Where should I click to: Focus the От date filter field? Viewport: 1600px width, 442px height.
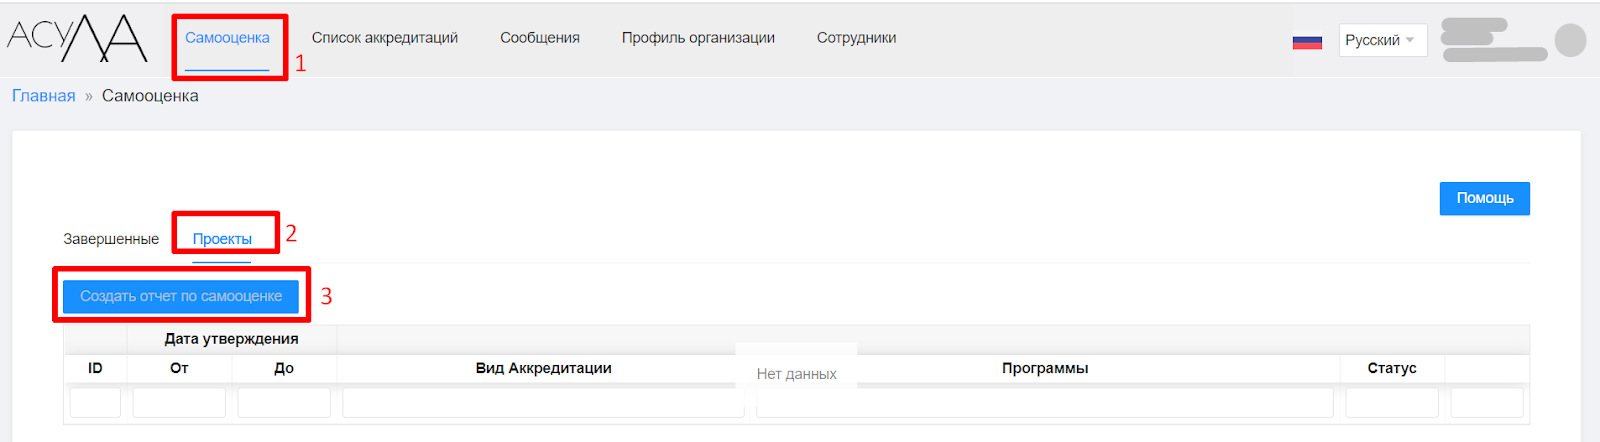[179, 403]
